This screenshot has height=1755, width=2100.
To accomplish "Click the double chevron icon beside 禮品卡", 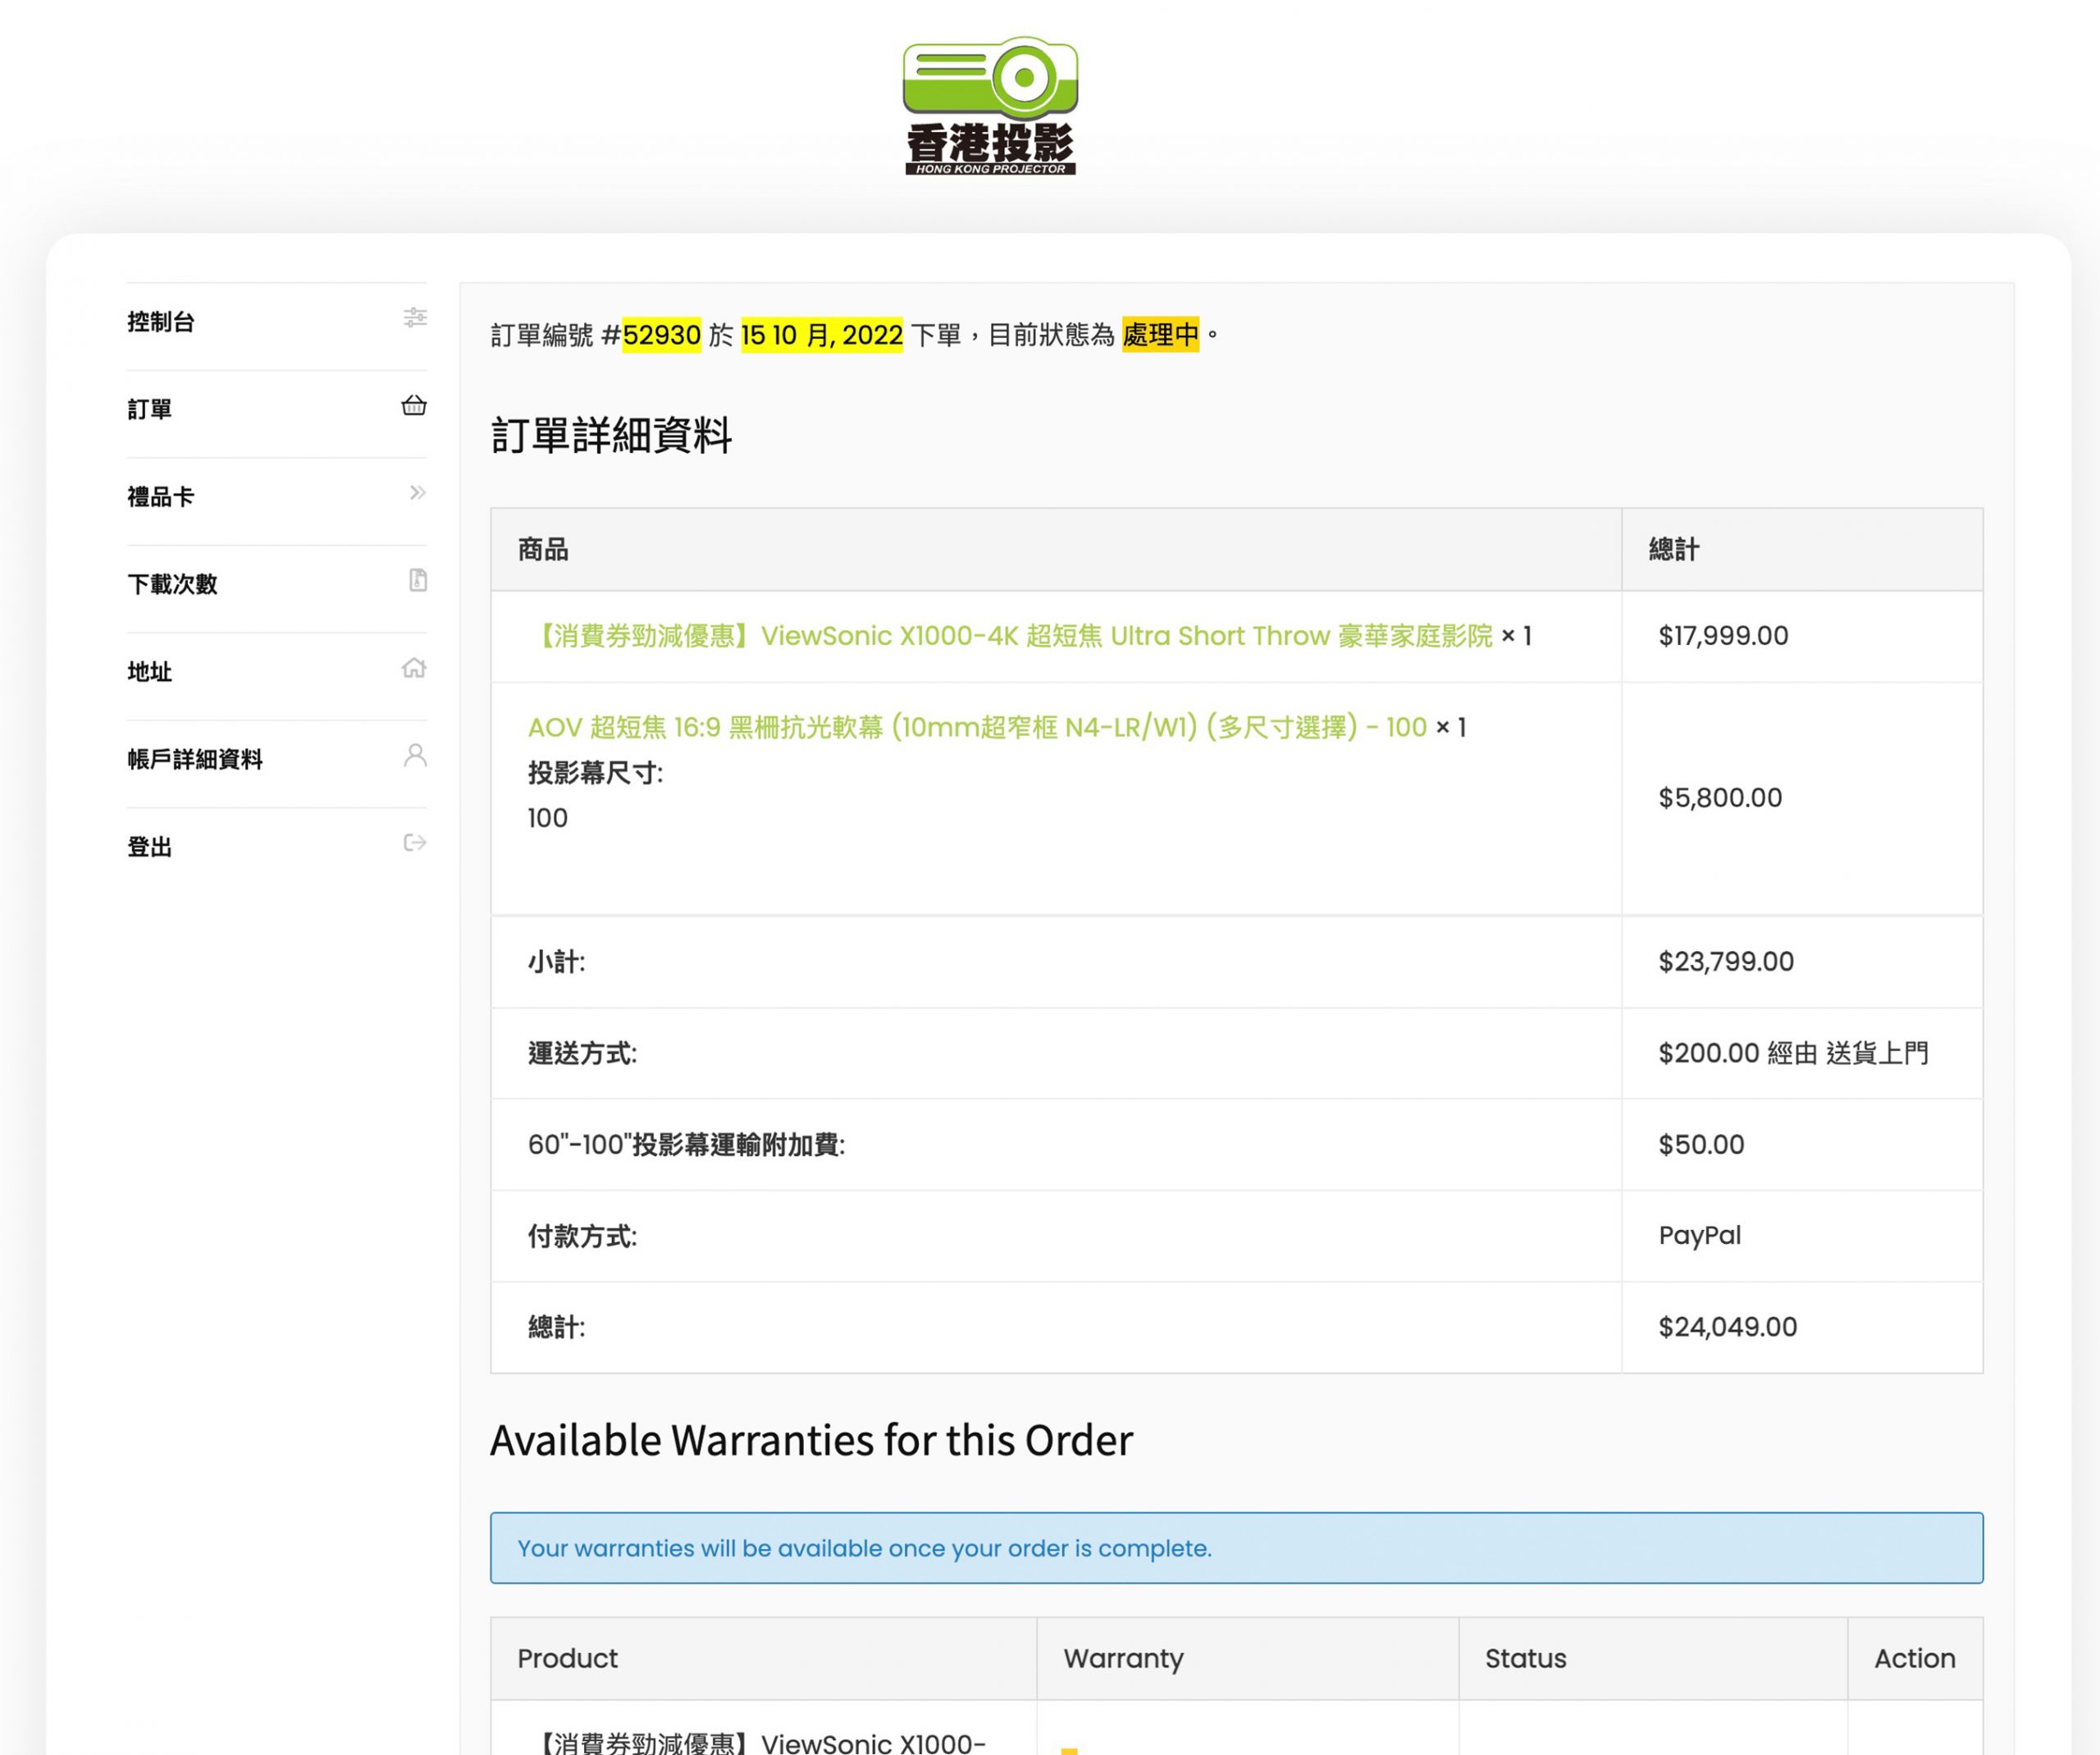I will point(417,493).
